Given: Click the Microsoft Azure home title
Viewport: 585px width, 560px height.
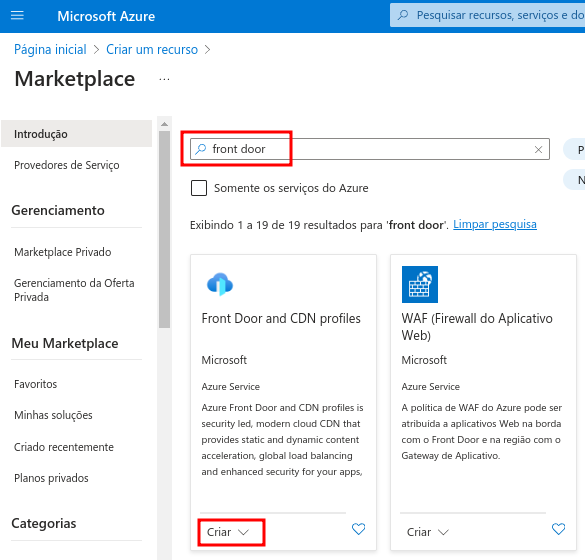Looking at the screenshot, I should (x=106, y=16).
